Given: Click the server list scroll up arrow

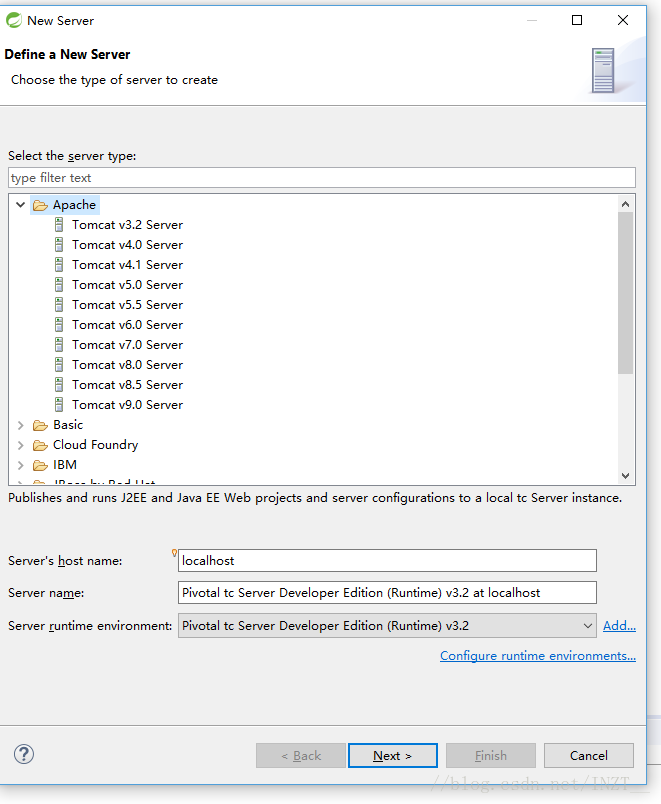Looking at the screenshot, I should (x=625, y=204).
